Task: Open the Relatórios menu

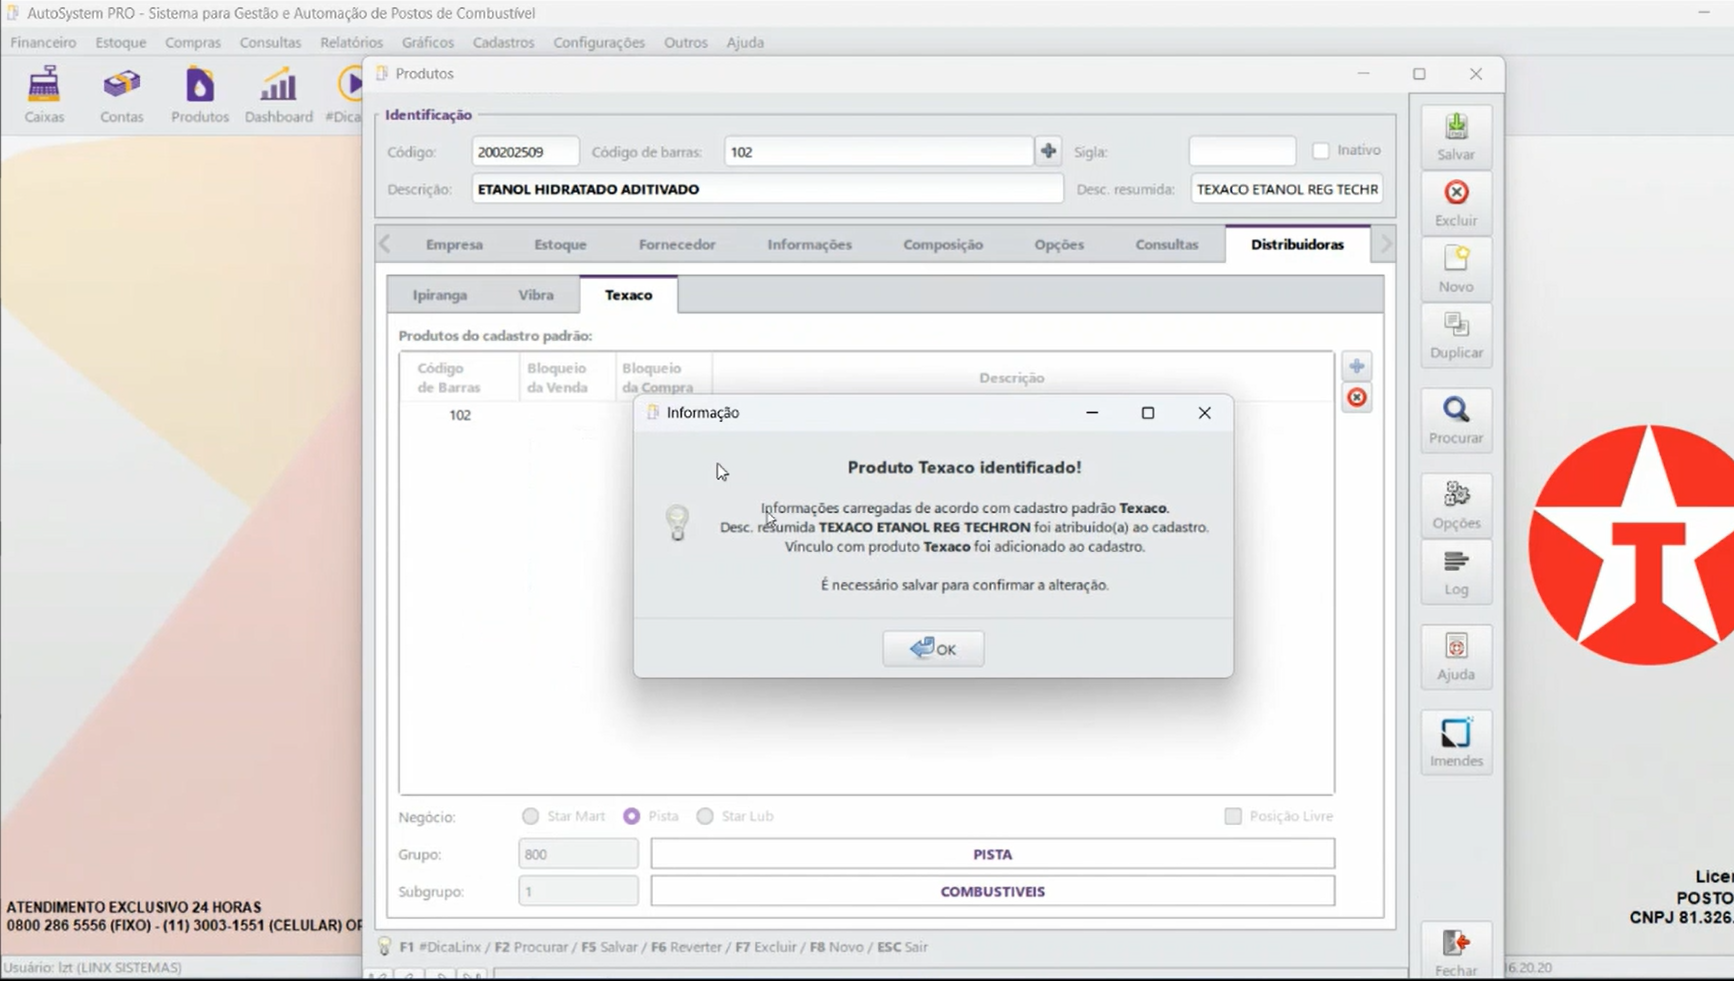Action: point(351,42)
